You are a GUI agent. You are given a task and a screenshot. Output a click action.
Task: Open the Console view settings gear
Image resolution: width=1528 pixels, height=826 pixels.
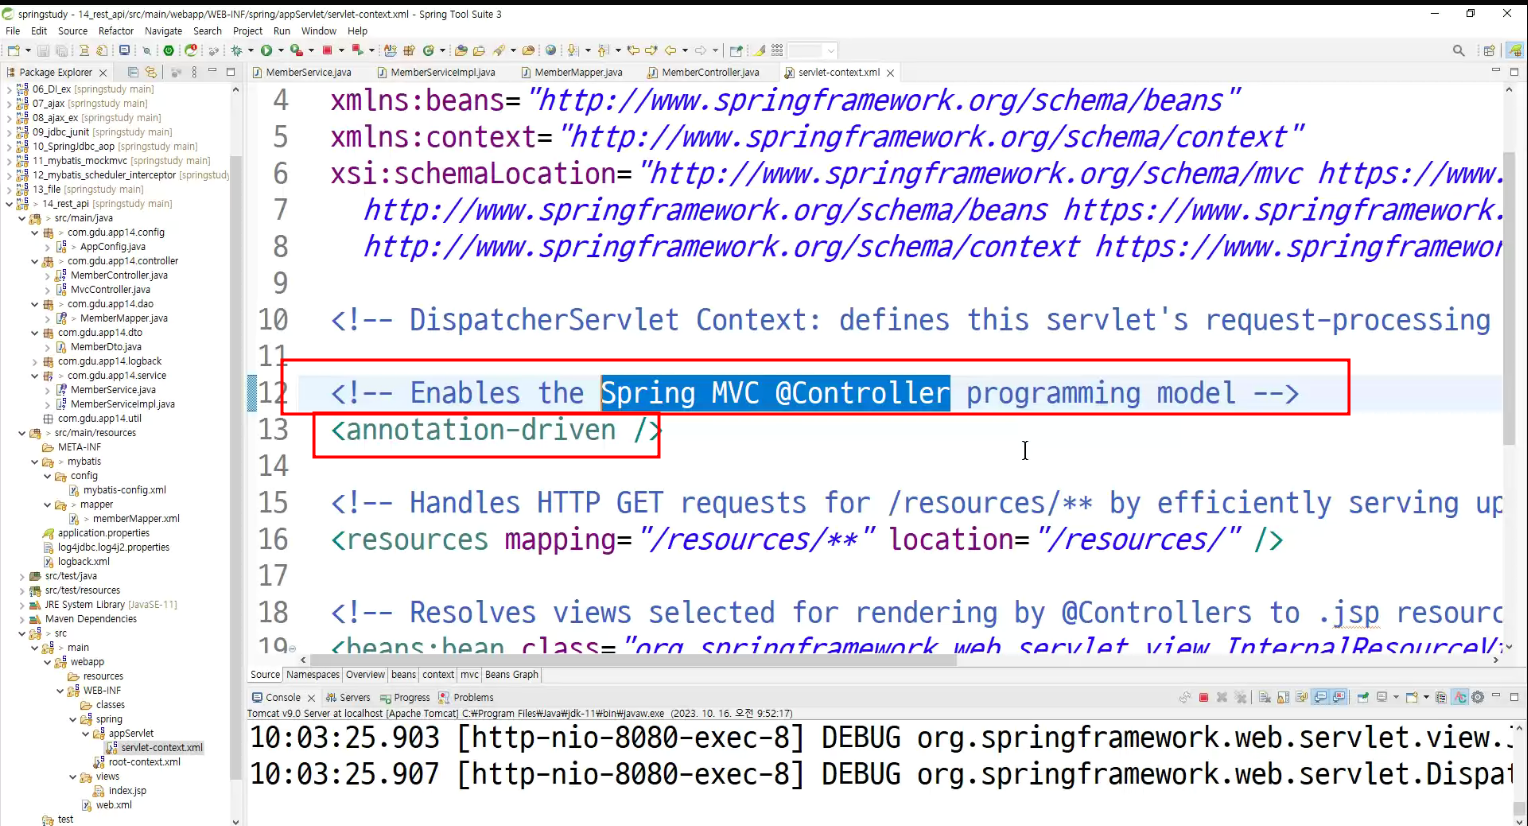(1478, 697)
